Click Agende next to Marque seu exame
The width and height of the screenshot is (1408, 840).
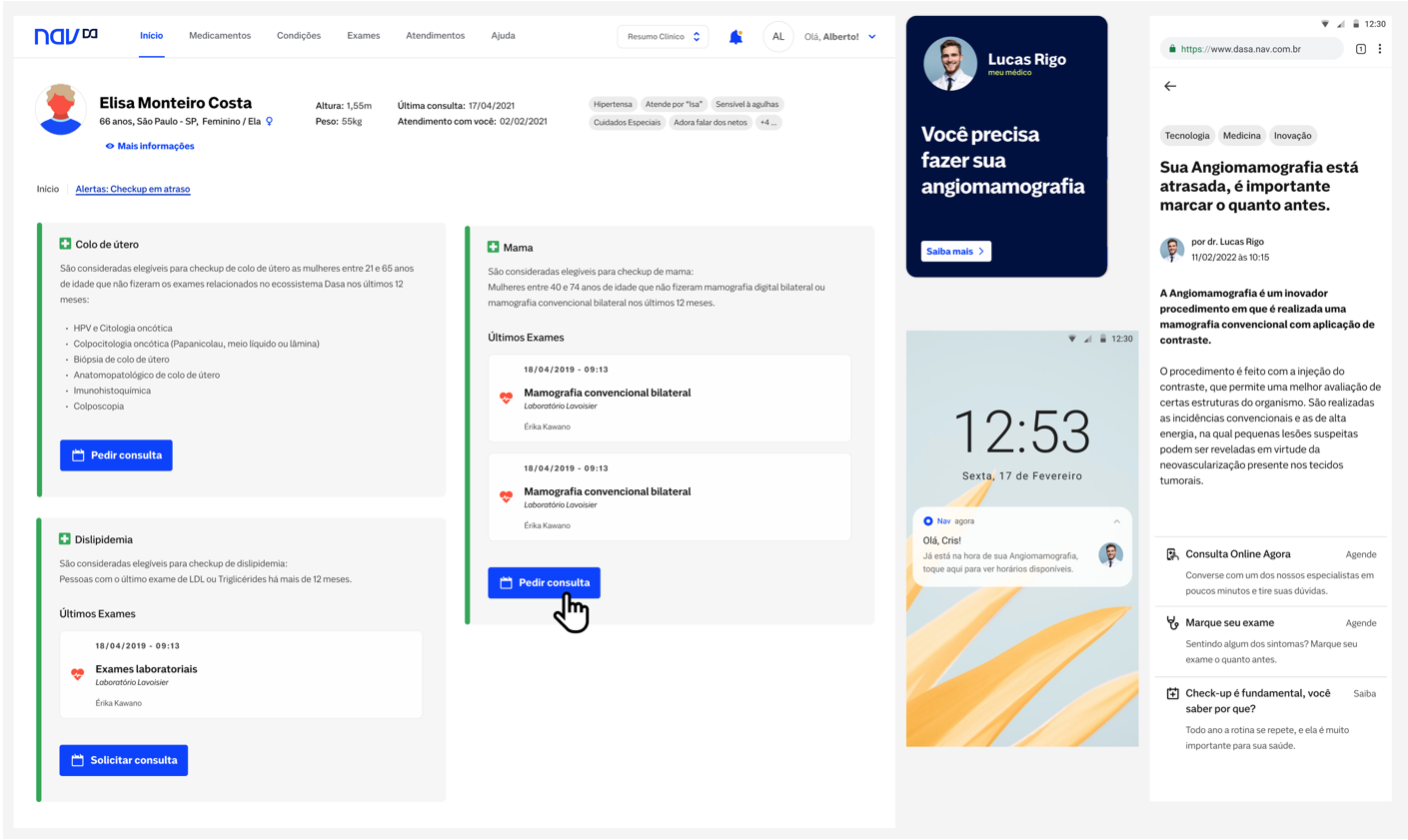[x=1361, y=623]
